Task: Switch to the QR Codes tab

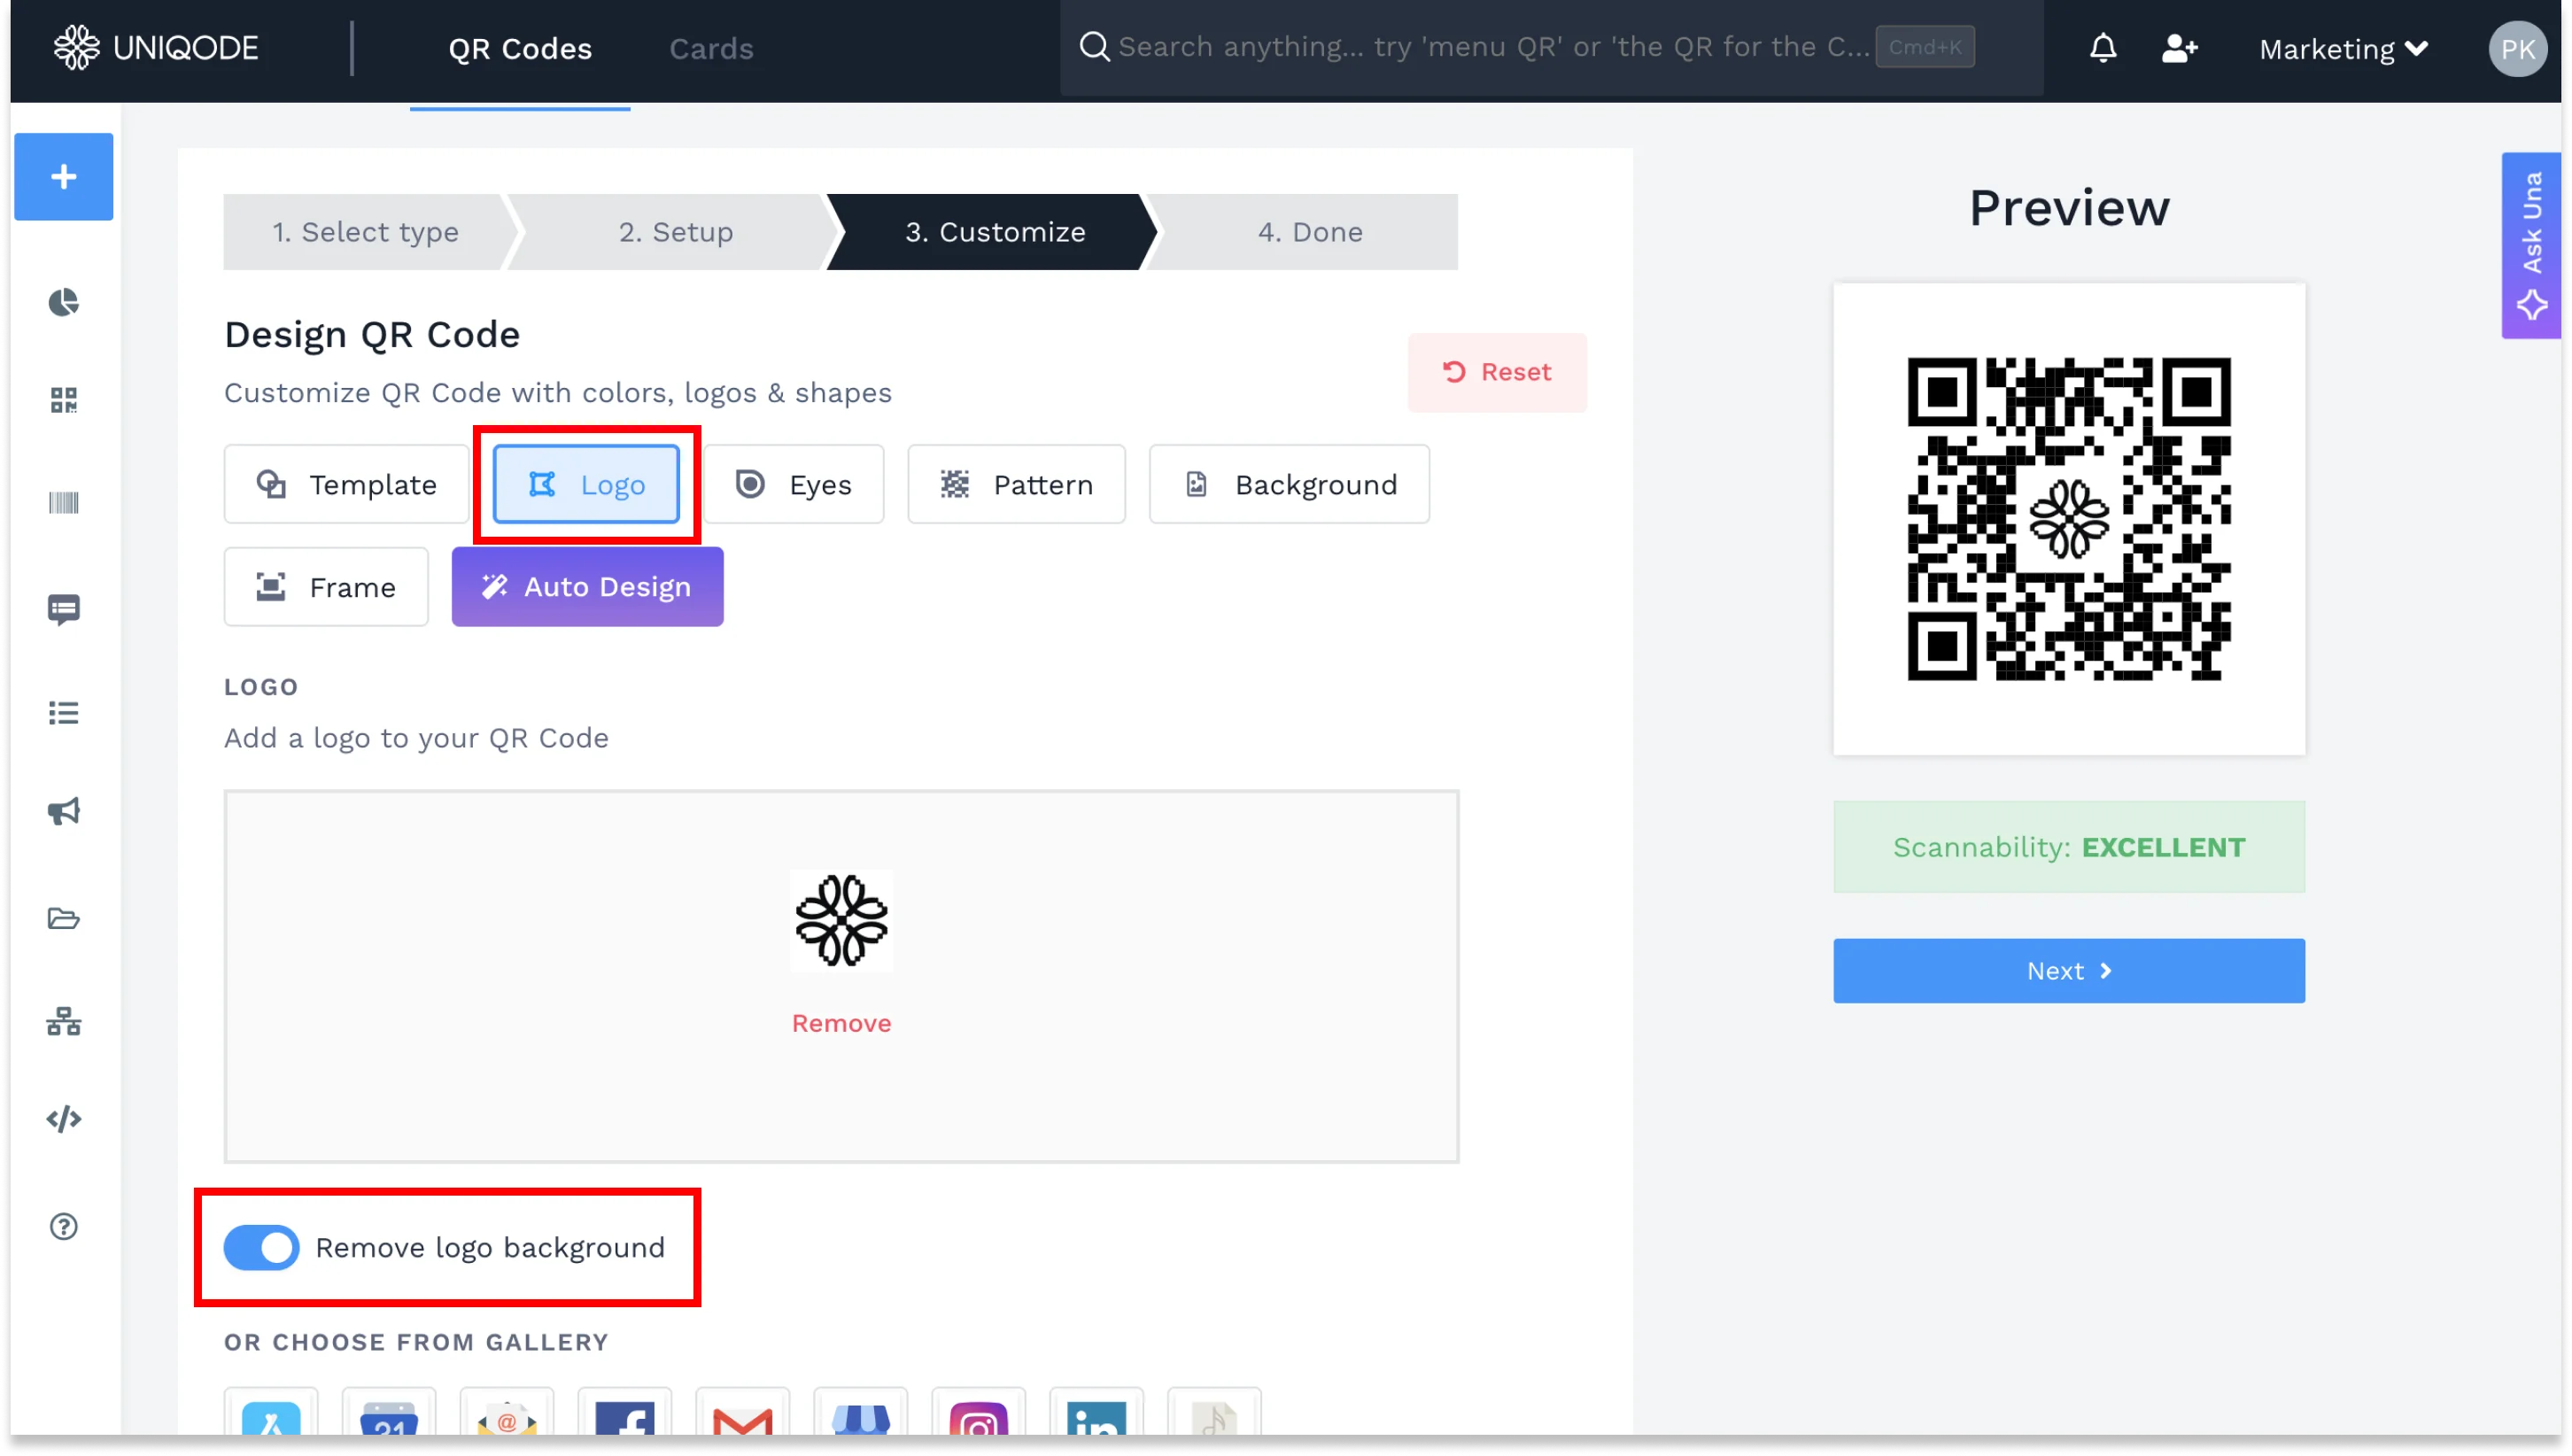Action: point(520,49)
